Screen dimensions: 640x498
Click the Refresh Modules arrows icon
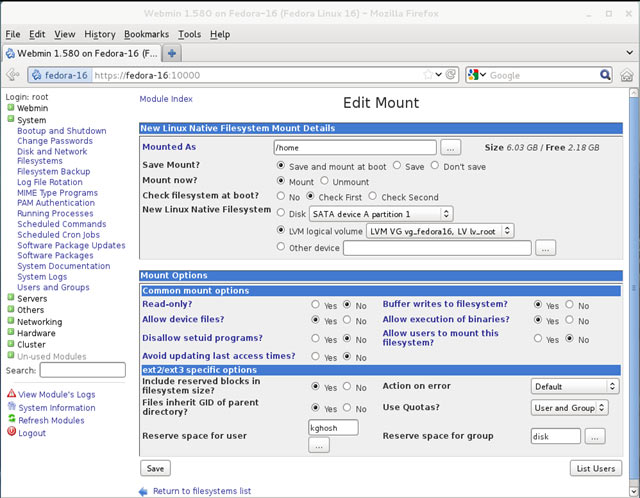(11, 419)
